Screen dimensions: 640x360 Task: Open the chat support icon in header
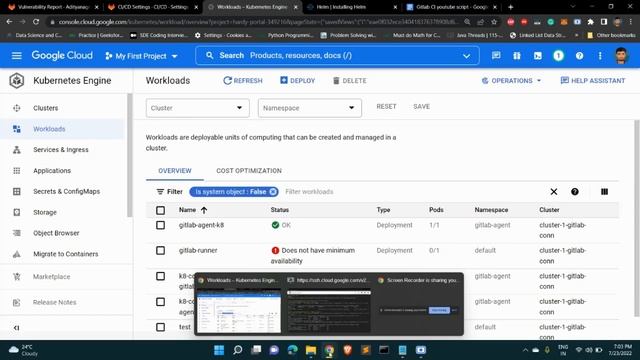point(496,56)
